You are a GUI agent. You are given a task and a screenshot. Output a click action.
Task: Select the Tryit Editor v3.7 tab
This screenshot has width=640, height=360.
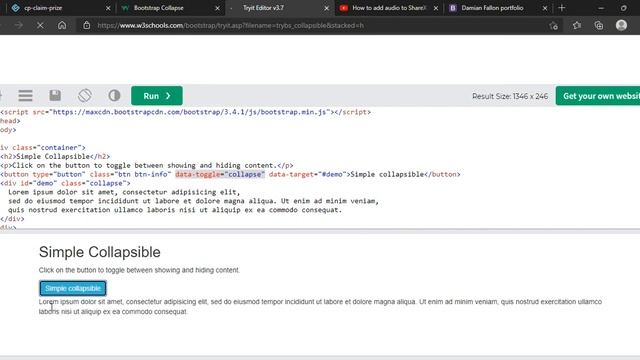(x=263, y=8)
